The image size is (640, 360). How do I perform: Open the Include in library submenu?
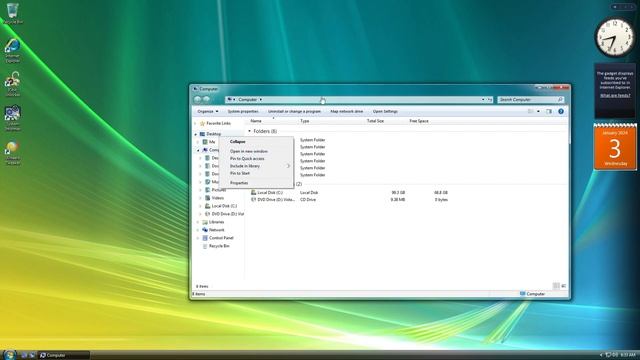pos(256,166)
